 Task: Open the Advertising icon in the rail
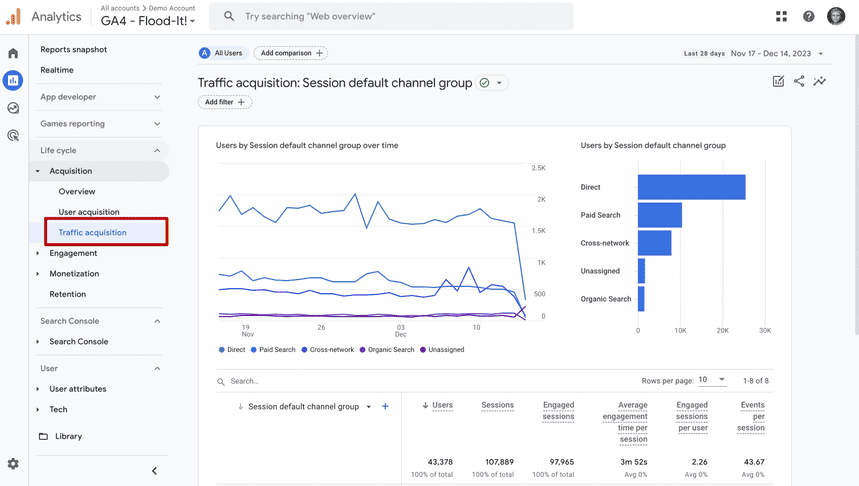pyautogui.click(x=13, y=135)
